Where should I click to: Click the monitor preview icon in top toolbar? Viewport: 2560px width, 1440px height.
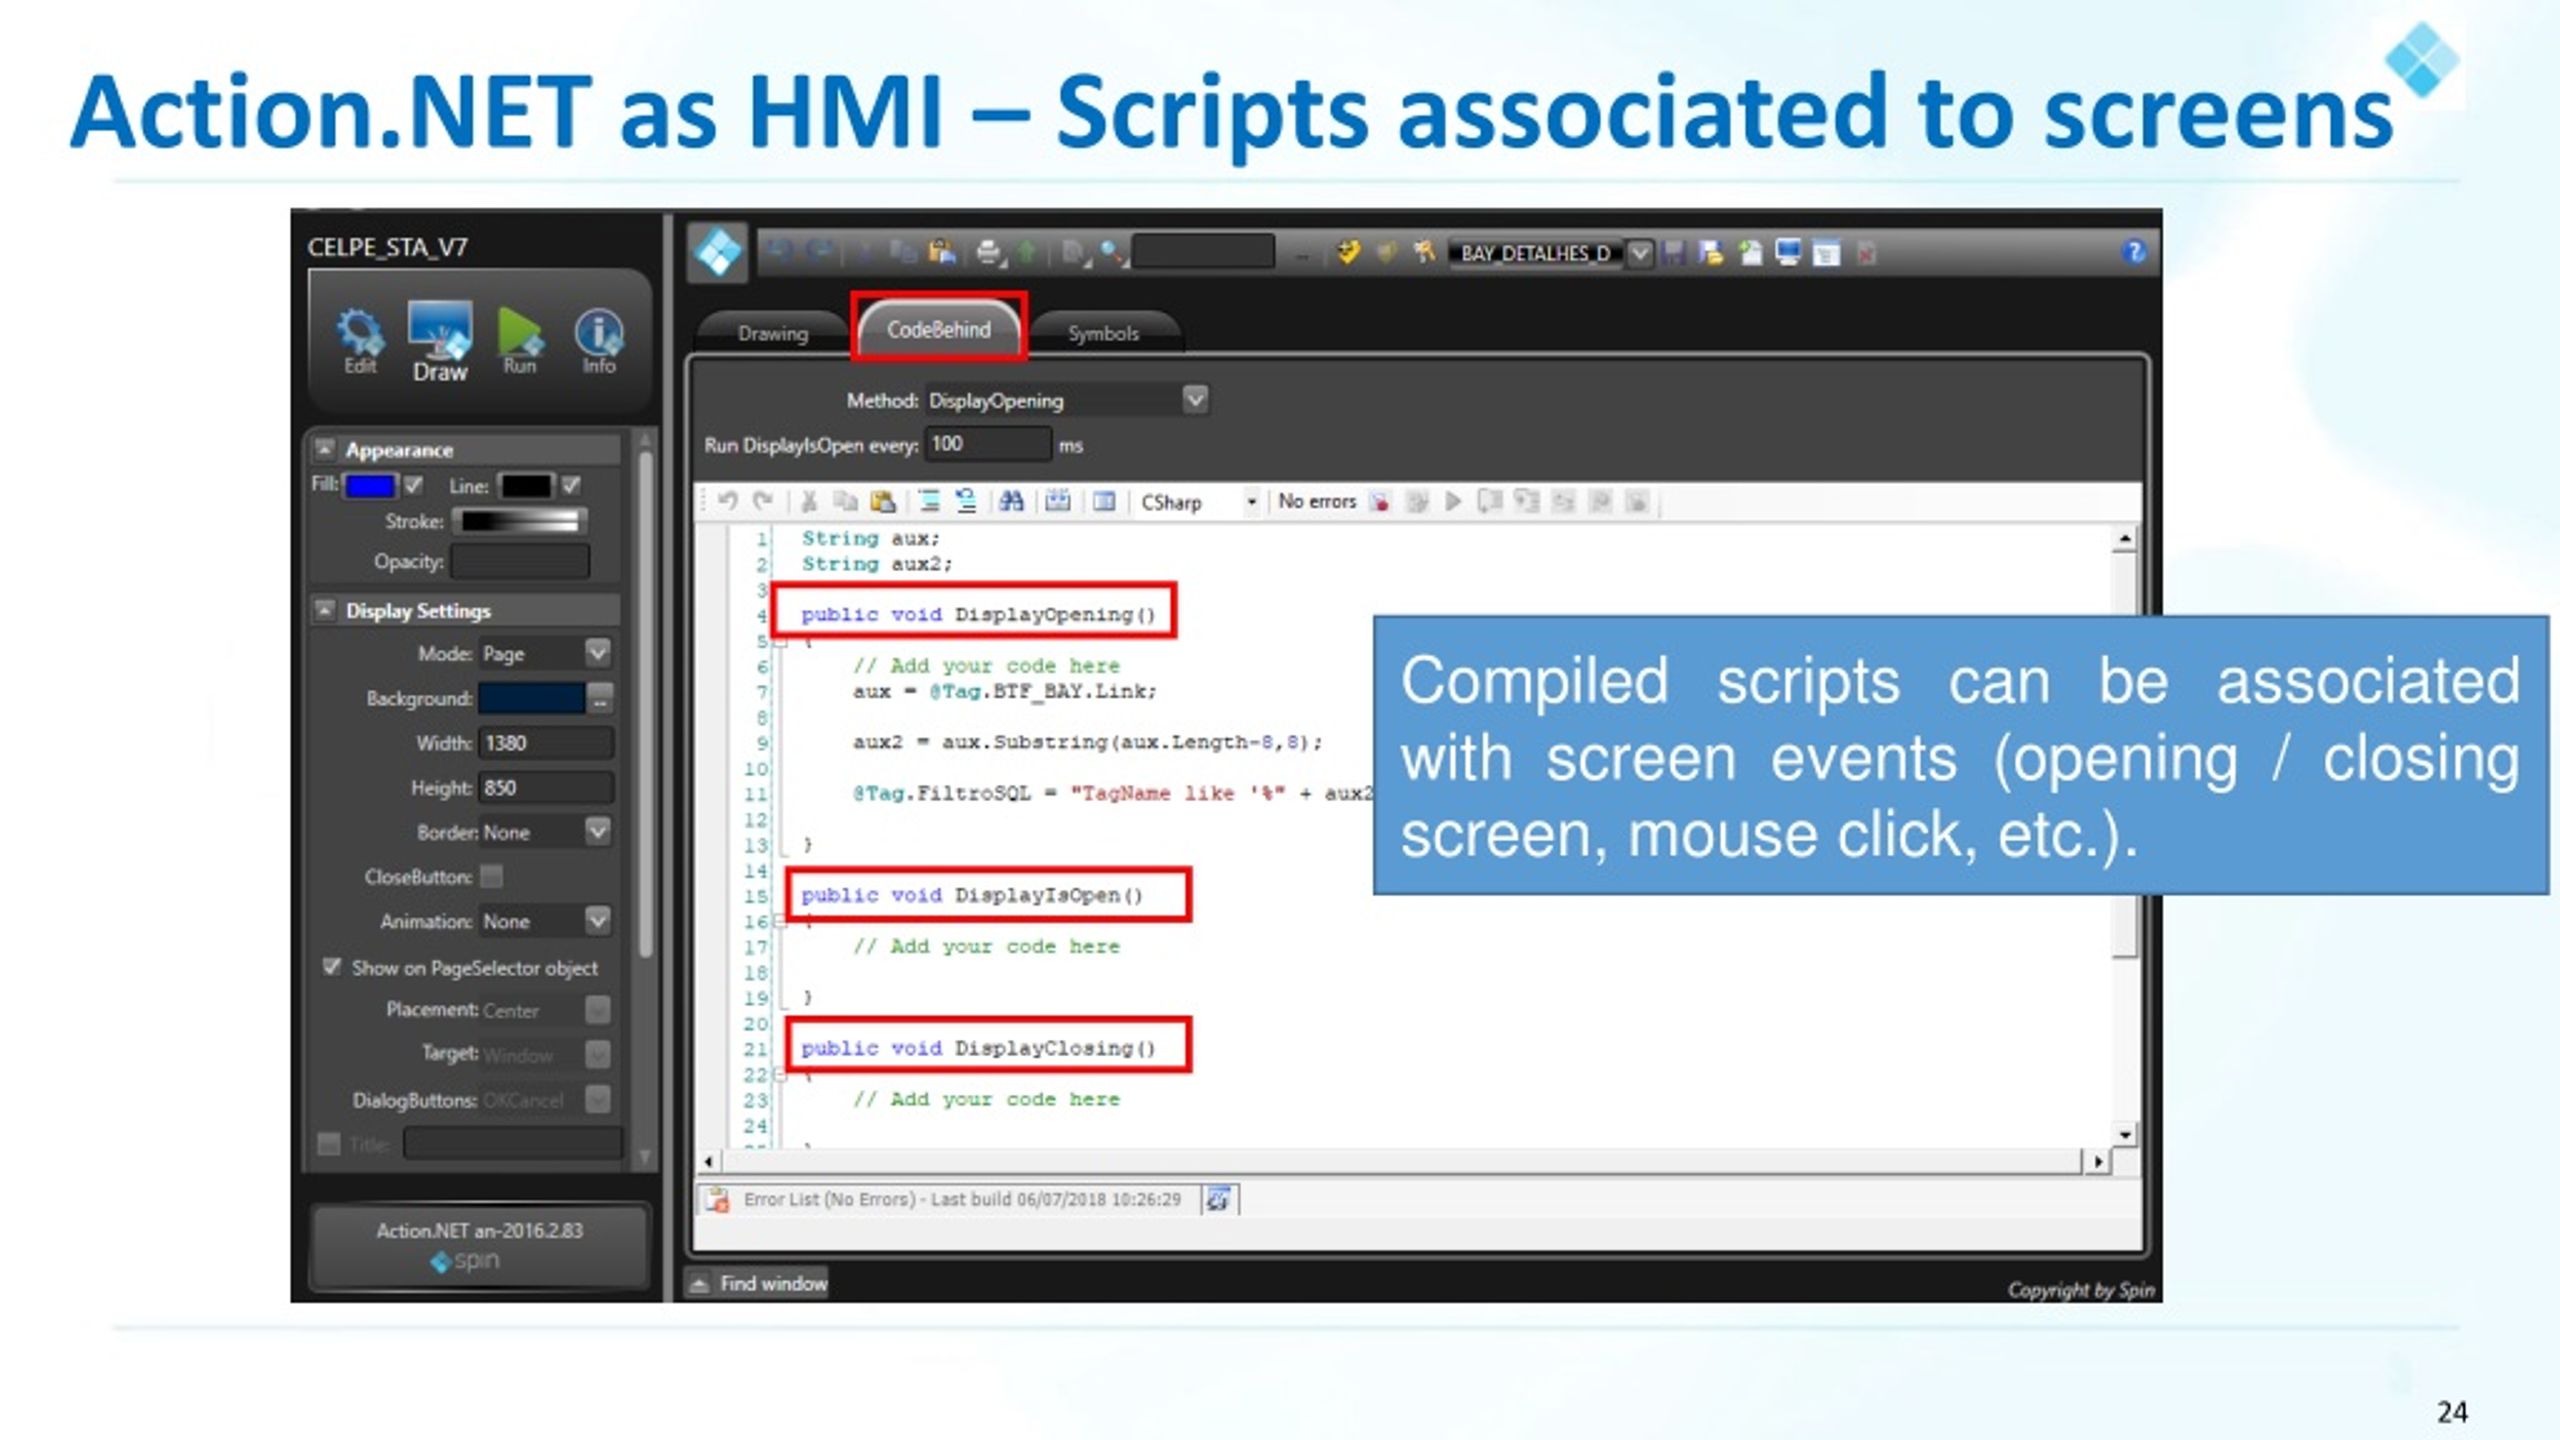point(1788,252)
